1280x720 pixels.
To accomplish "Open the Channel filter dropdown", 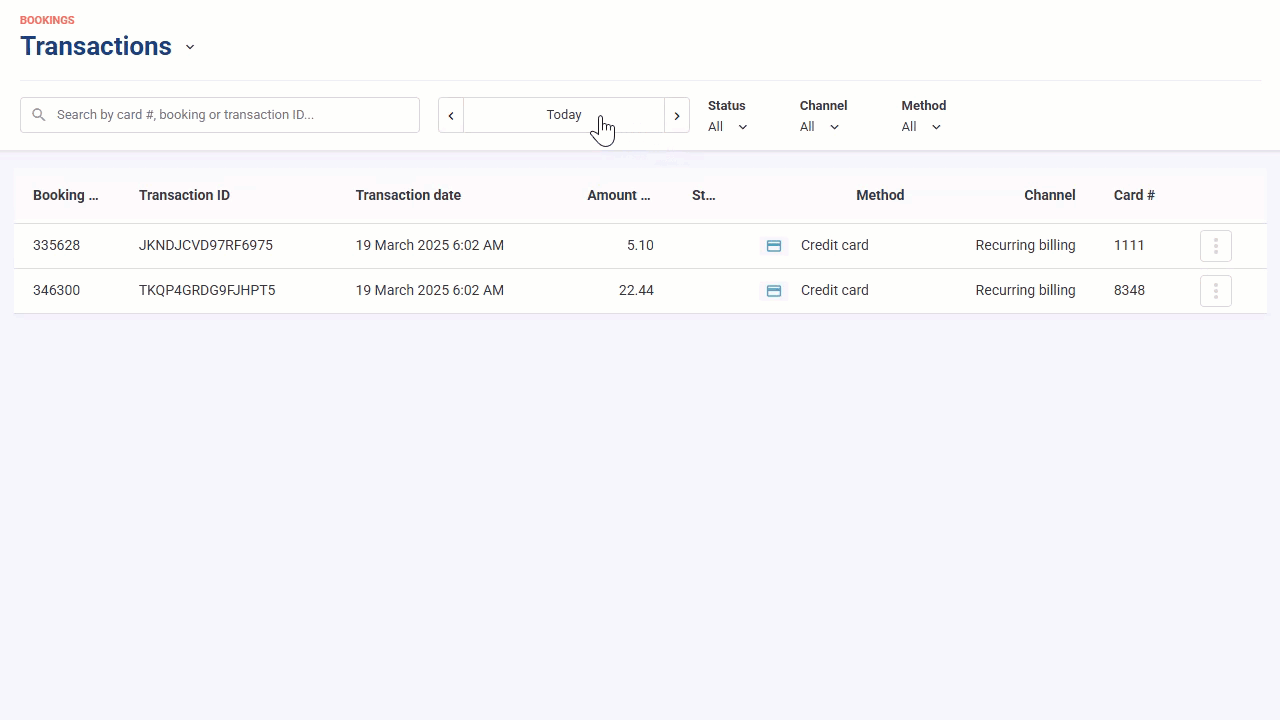I will [x=820, y=127].
